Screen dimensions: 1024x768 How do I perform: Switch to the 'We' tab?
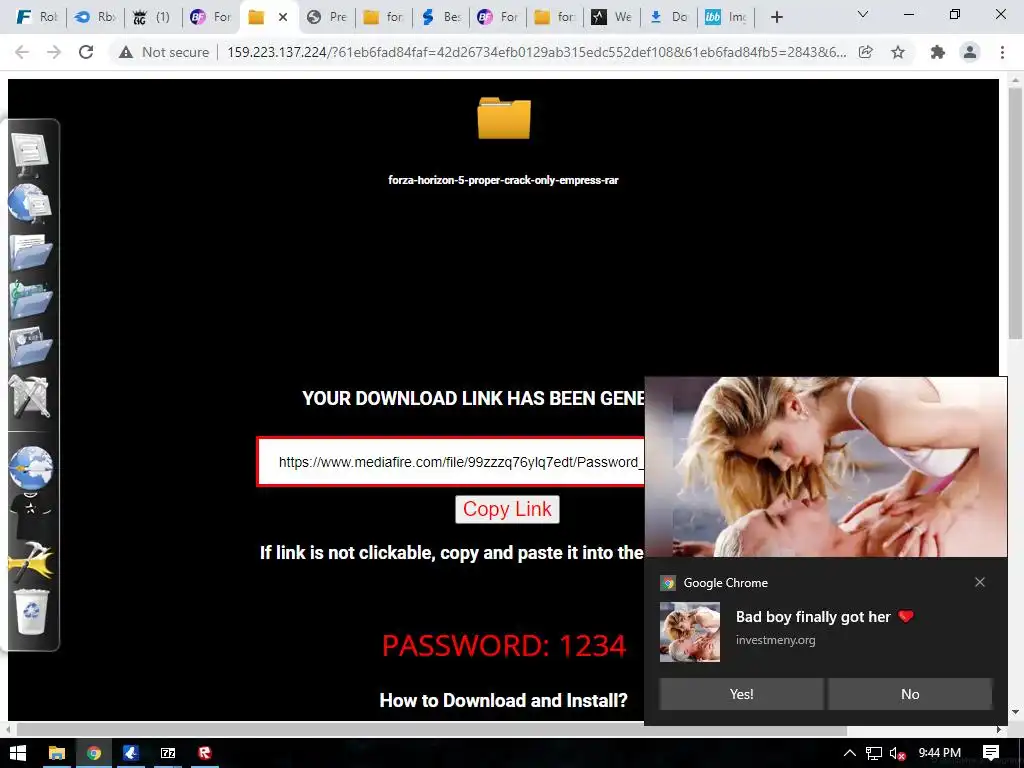click(612, 17)
